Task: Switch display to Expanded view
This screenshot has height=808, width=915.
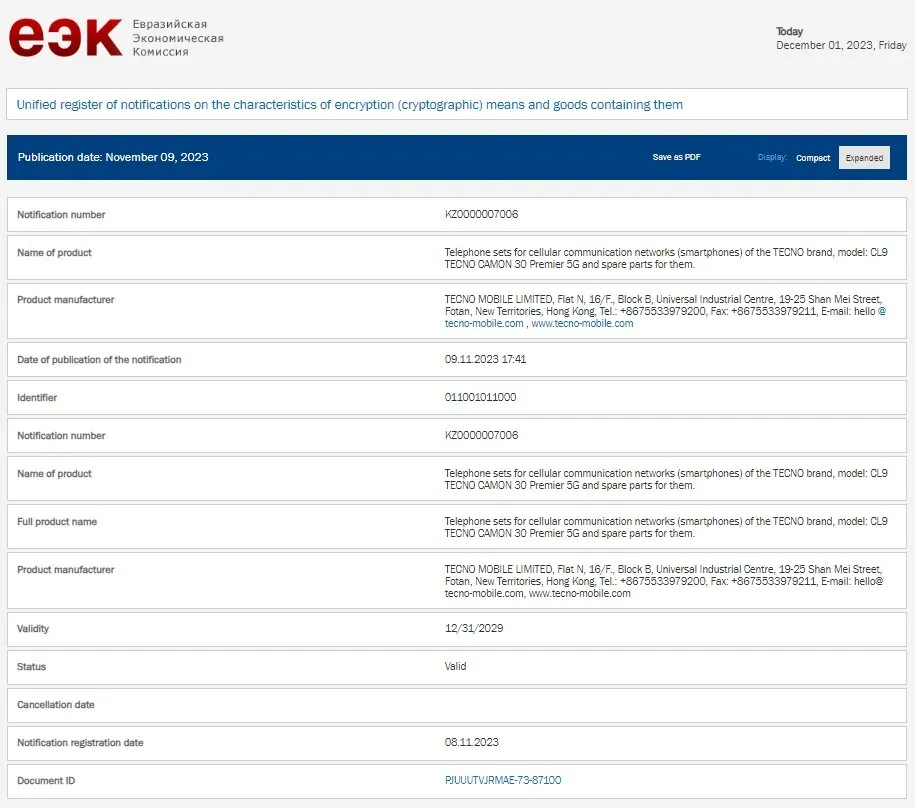Action: point(864,158)
